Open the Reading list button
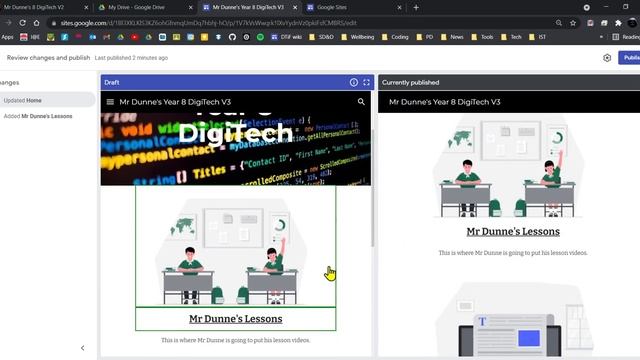Viewport: 640px width, 360px height. click(626, 37)
